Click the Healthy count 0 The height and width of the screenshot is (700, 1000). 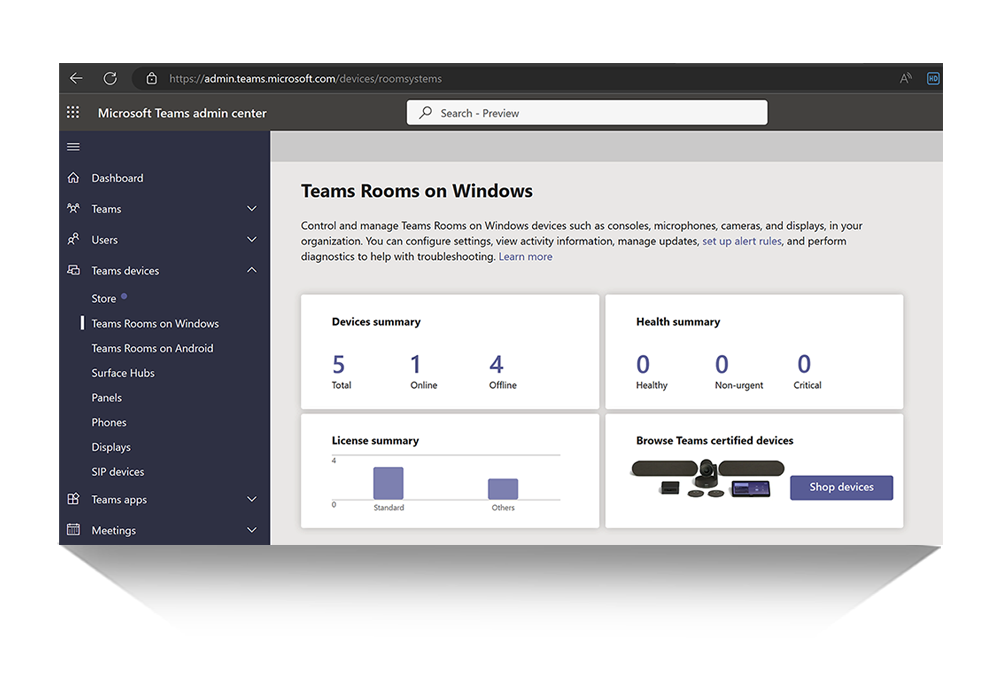click(x=643, y=365)
